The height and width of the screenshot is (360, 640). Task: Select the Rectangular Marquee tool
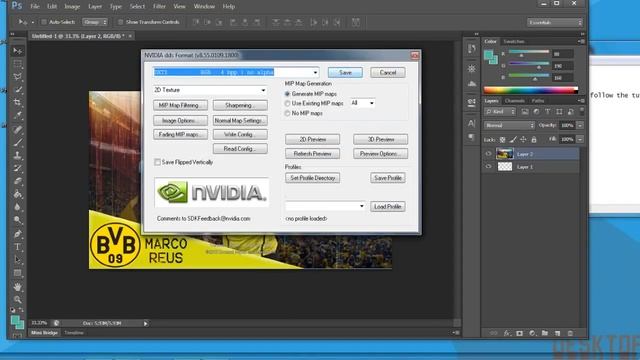click(x=17, y=64)
